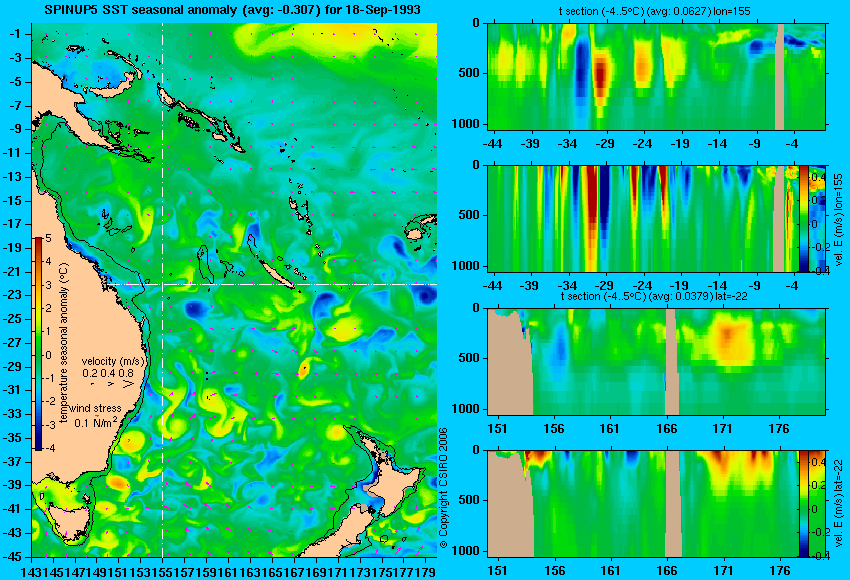Click the 'vel. E (m/s) lat=-22' vertical label
The height and width of the screenshot is (580, 850).
[x=838, y=507]
